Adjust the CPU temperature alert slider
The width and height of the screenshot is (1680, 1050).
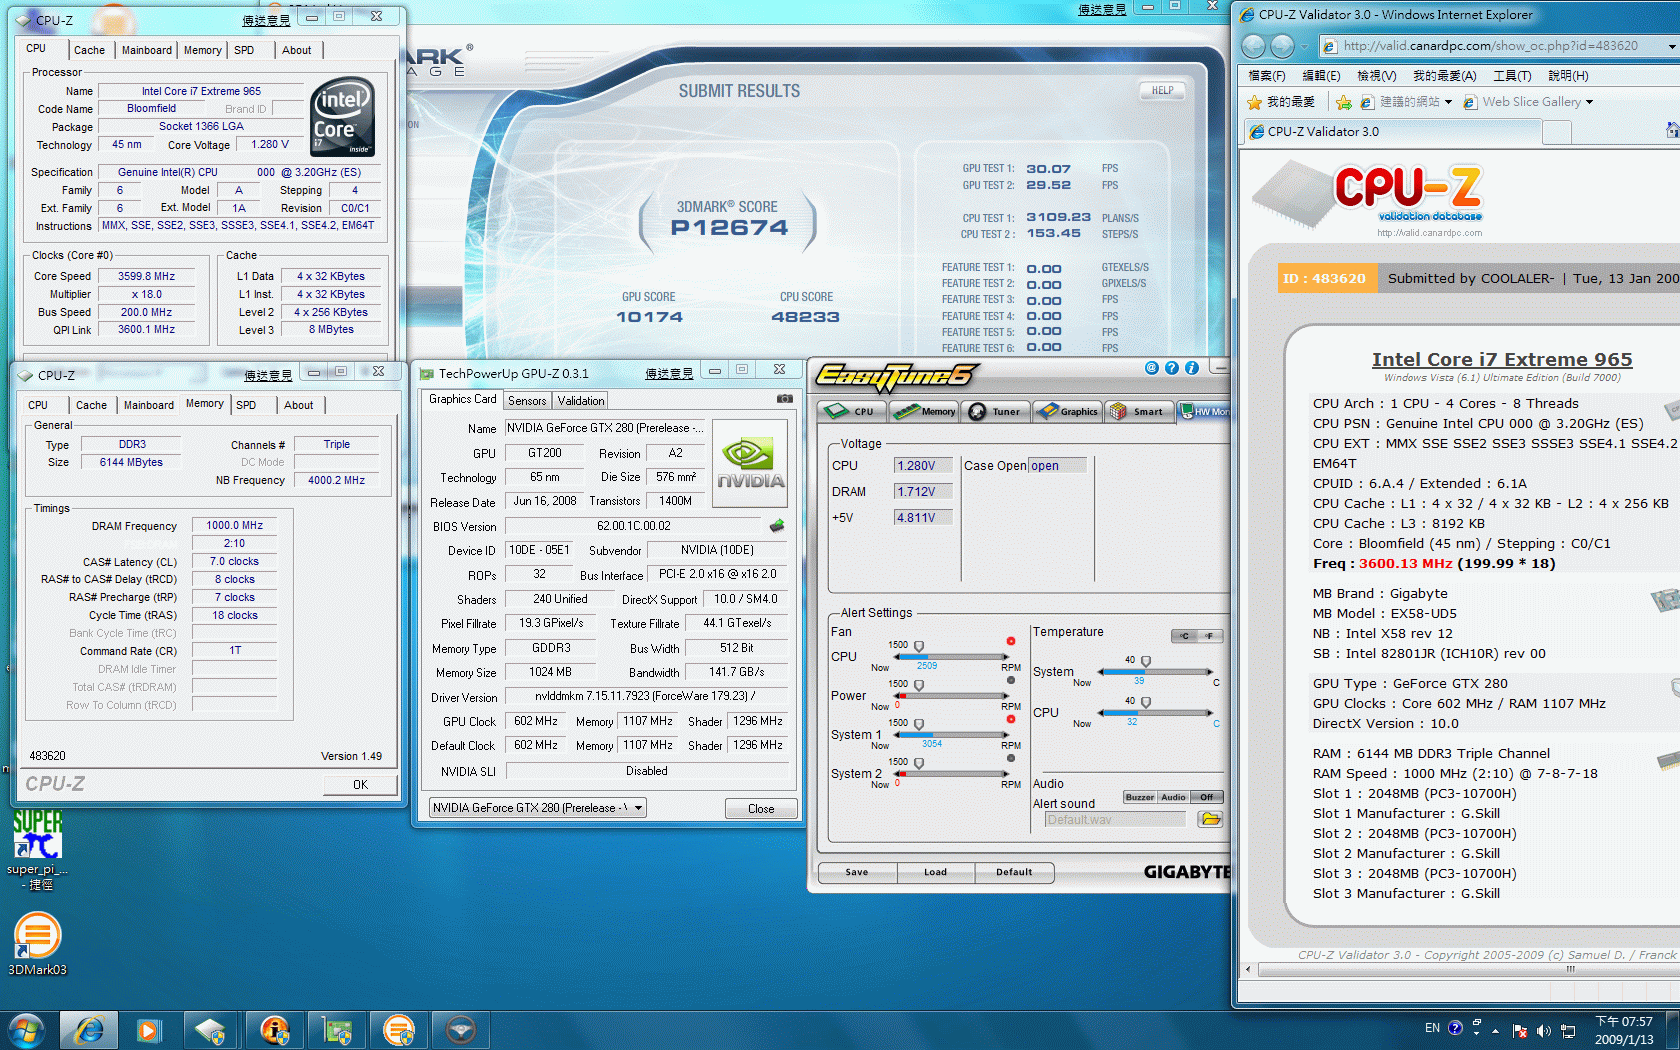1145,703
